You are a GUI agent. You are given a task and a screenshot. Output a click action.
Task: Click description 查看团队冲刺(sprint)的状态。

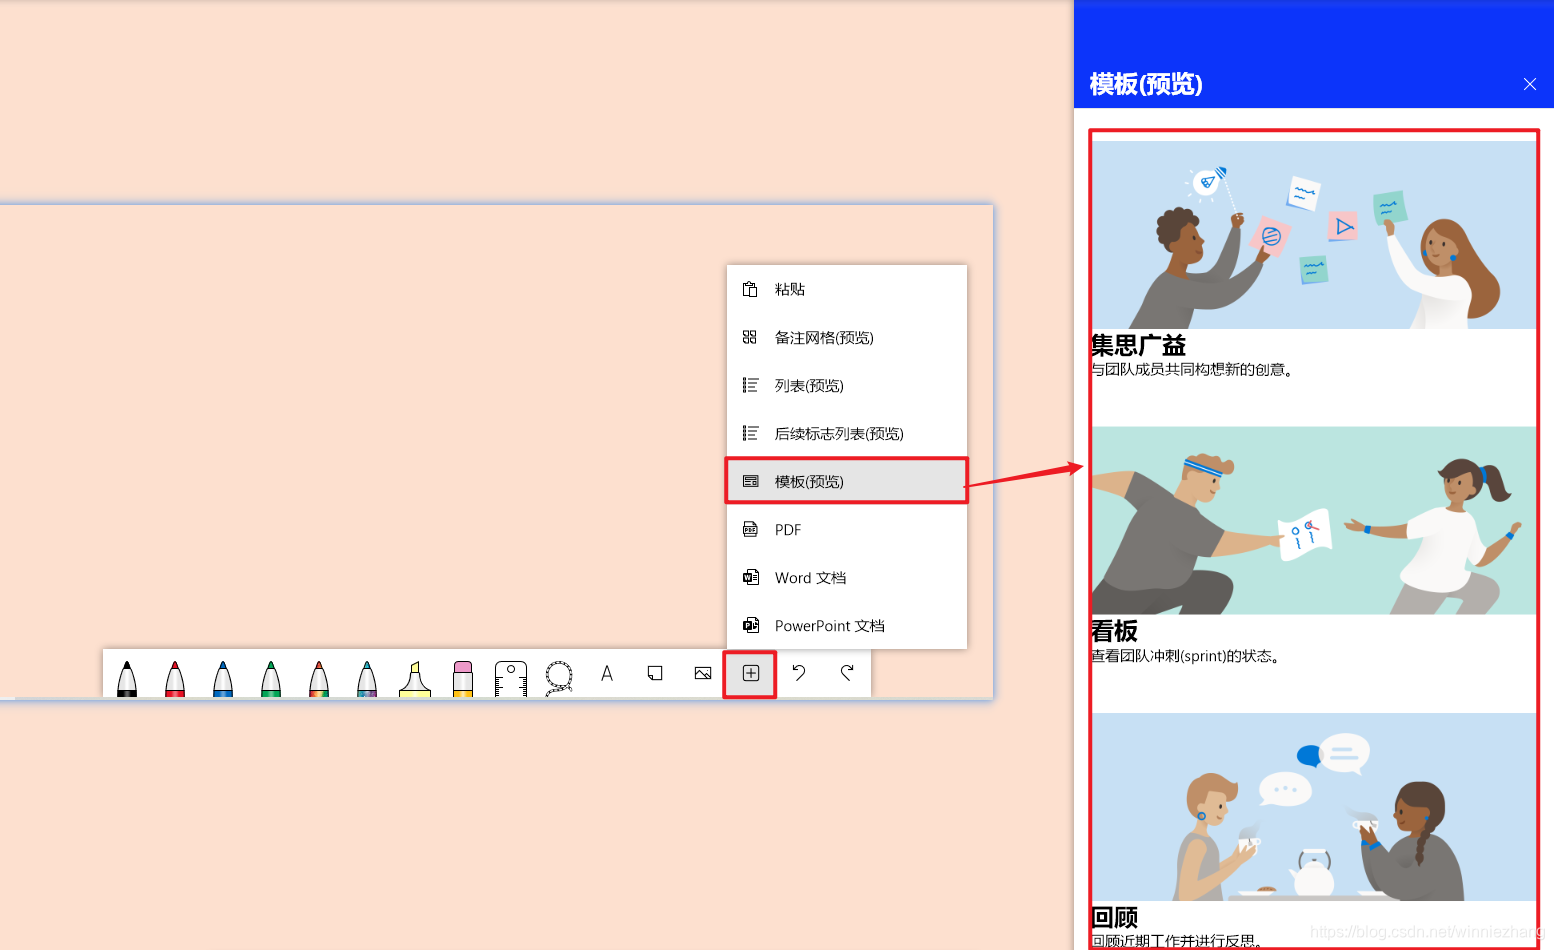point(1188,656)
